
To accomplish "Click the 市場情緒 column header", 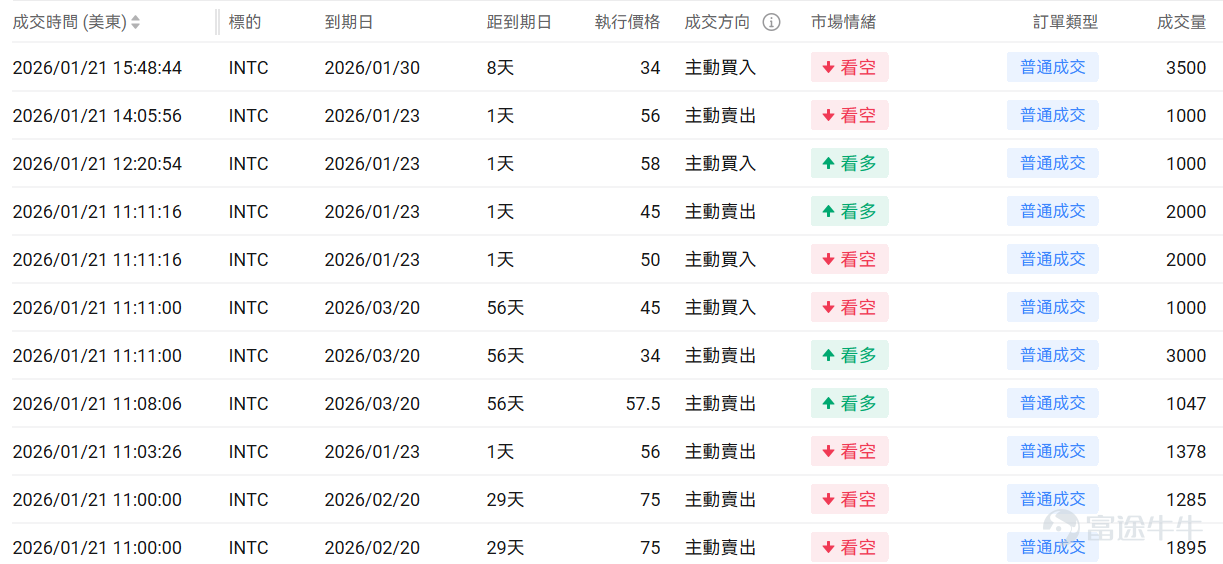I will 843,22.
